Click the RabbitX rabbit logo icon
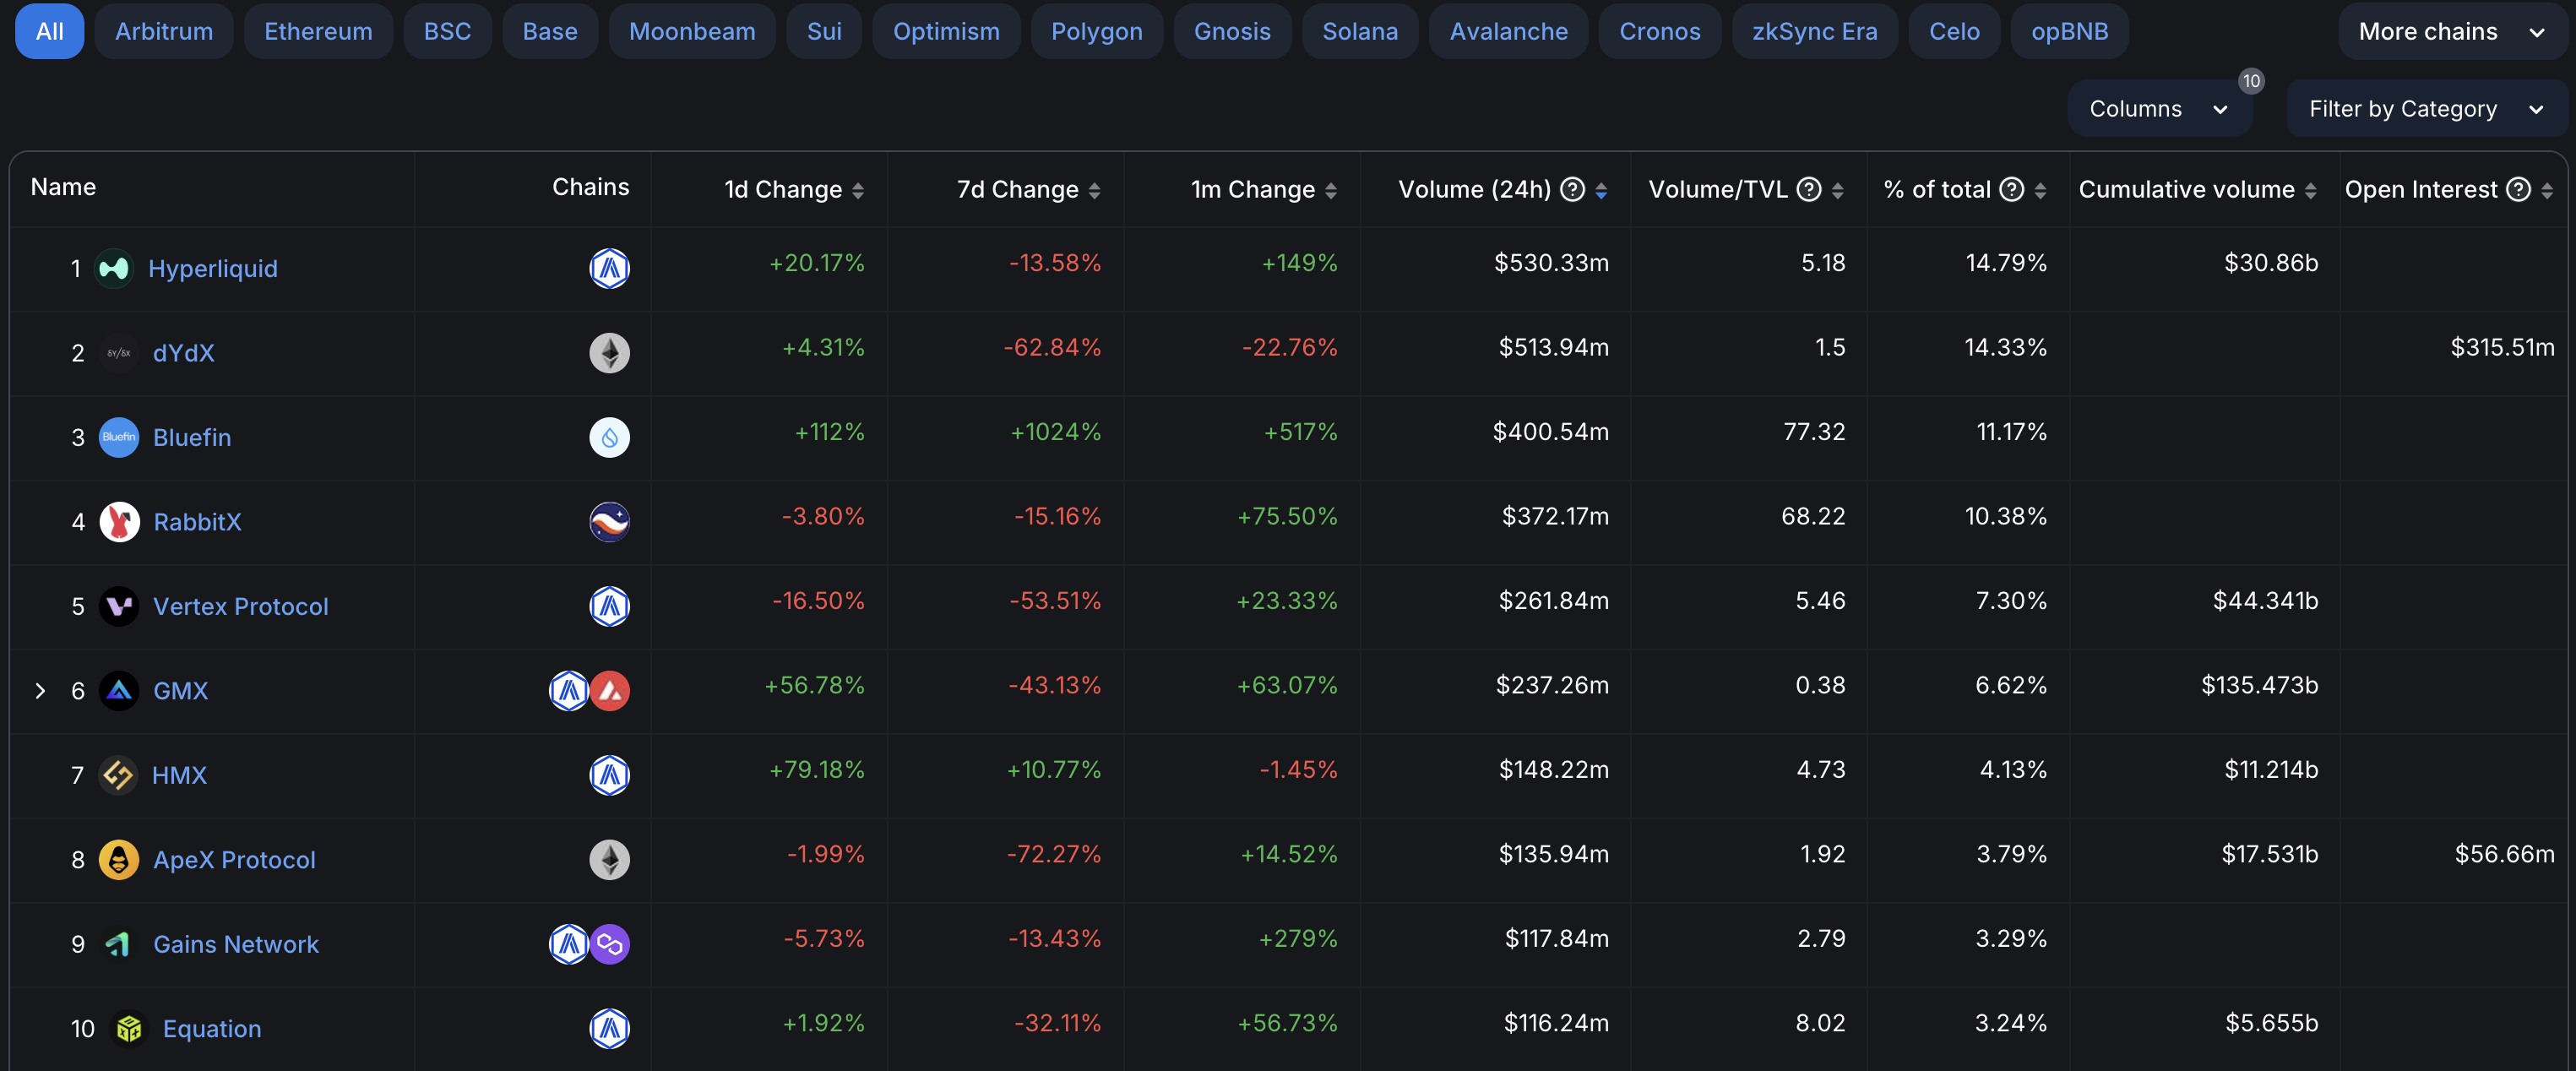This screenshot has height=1071, width=2576. coord(119,521)
